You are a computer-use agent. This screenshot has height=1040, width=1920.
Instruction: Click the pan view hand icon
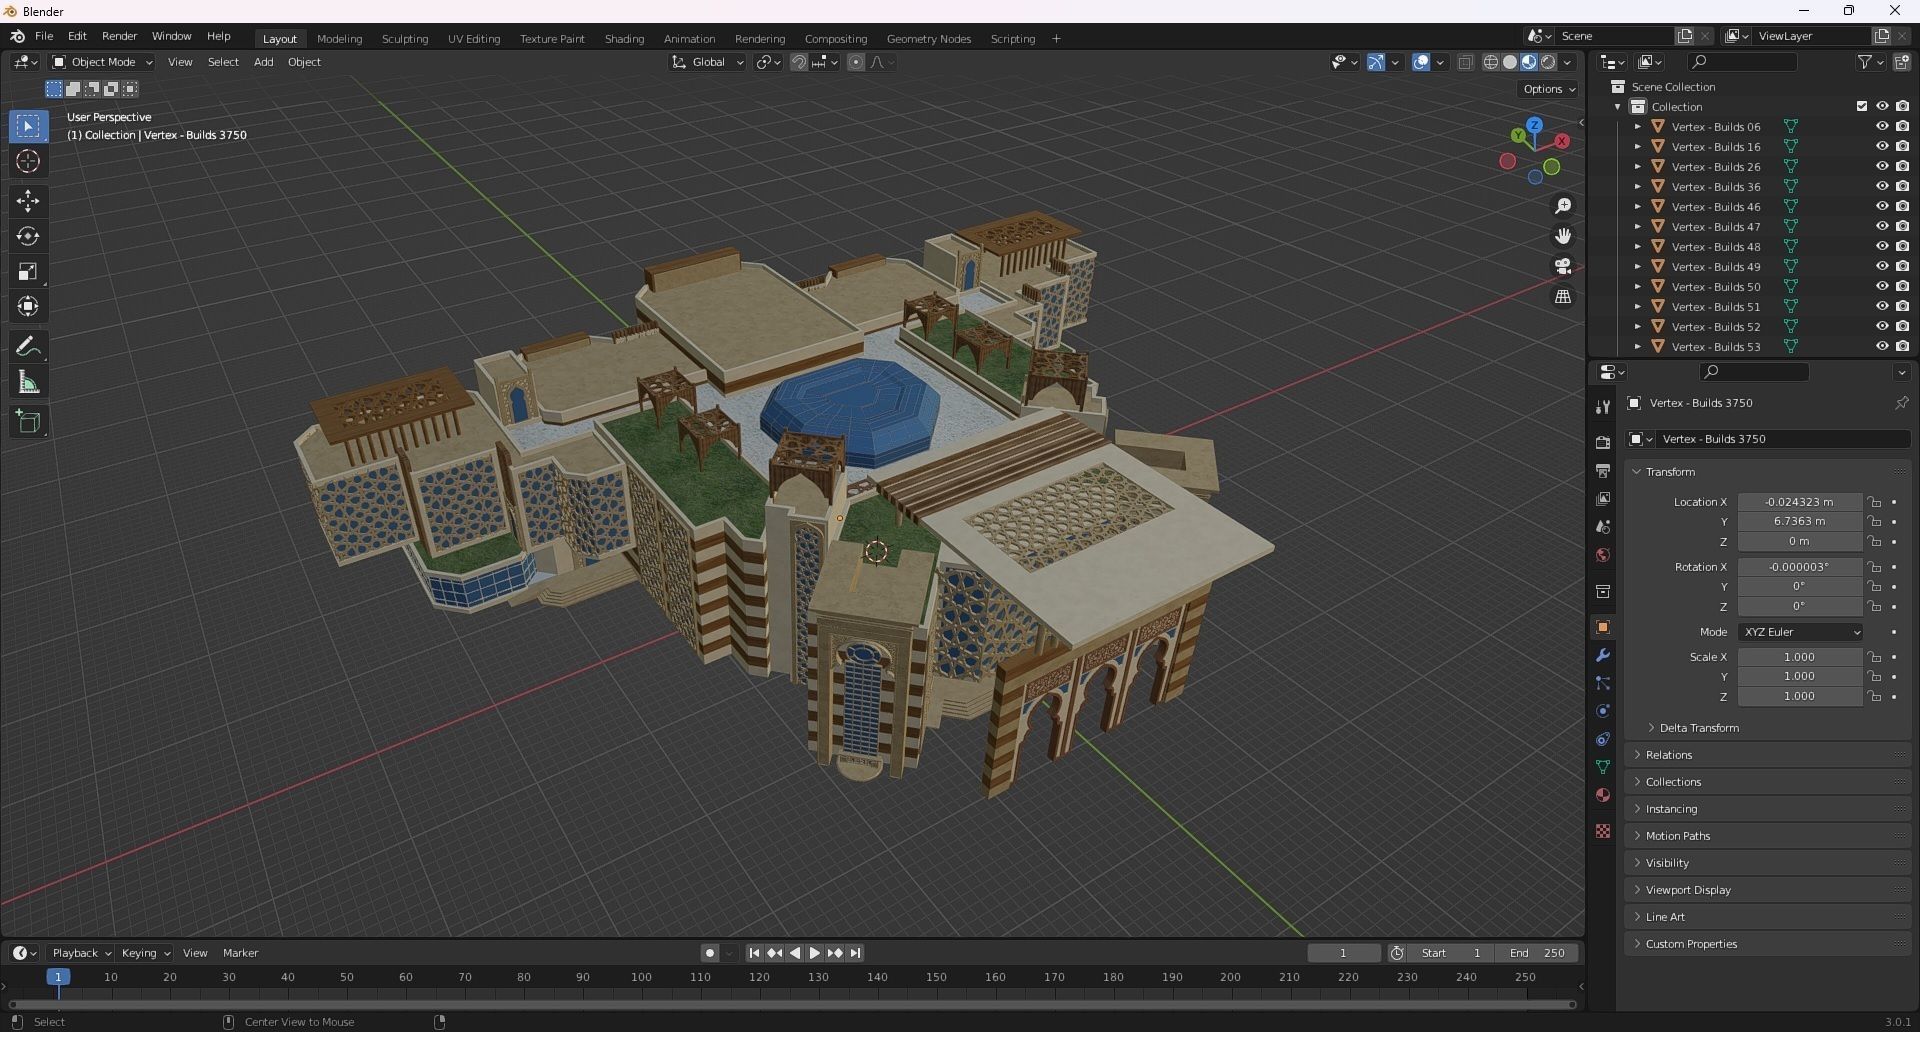pos(1563,236)
